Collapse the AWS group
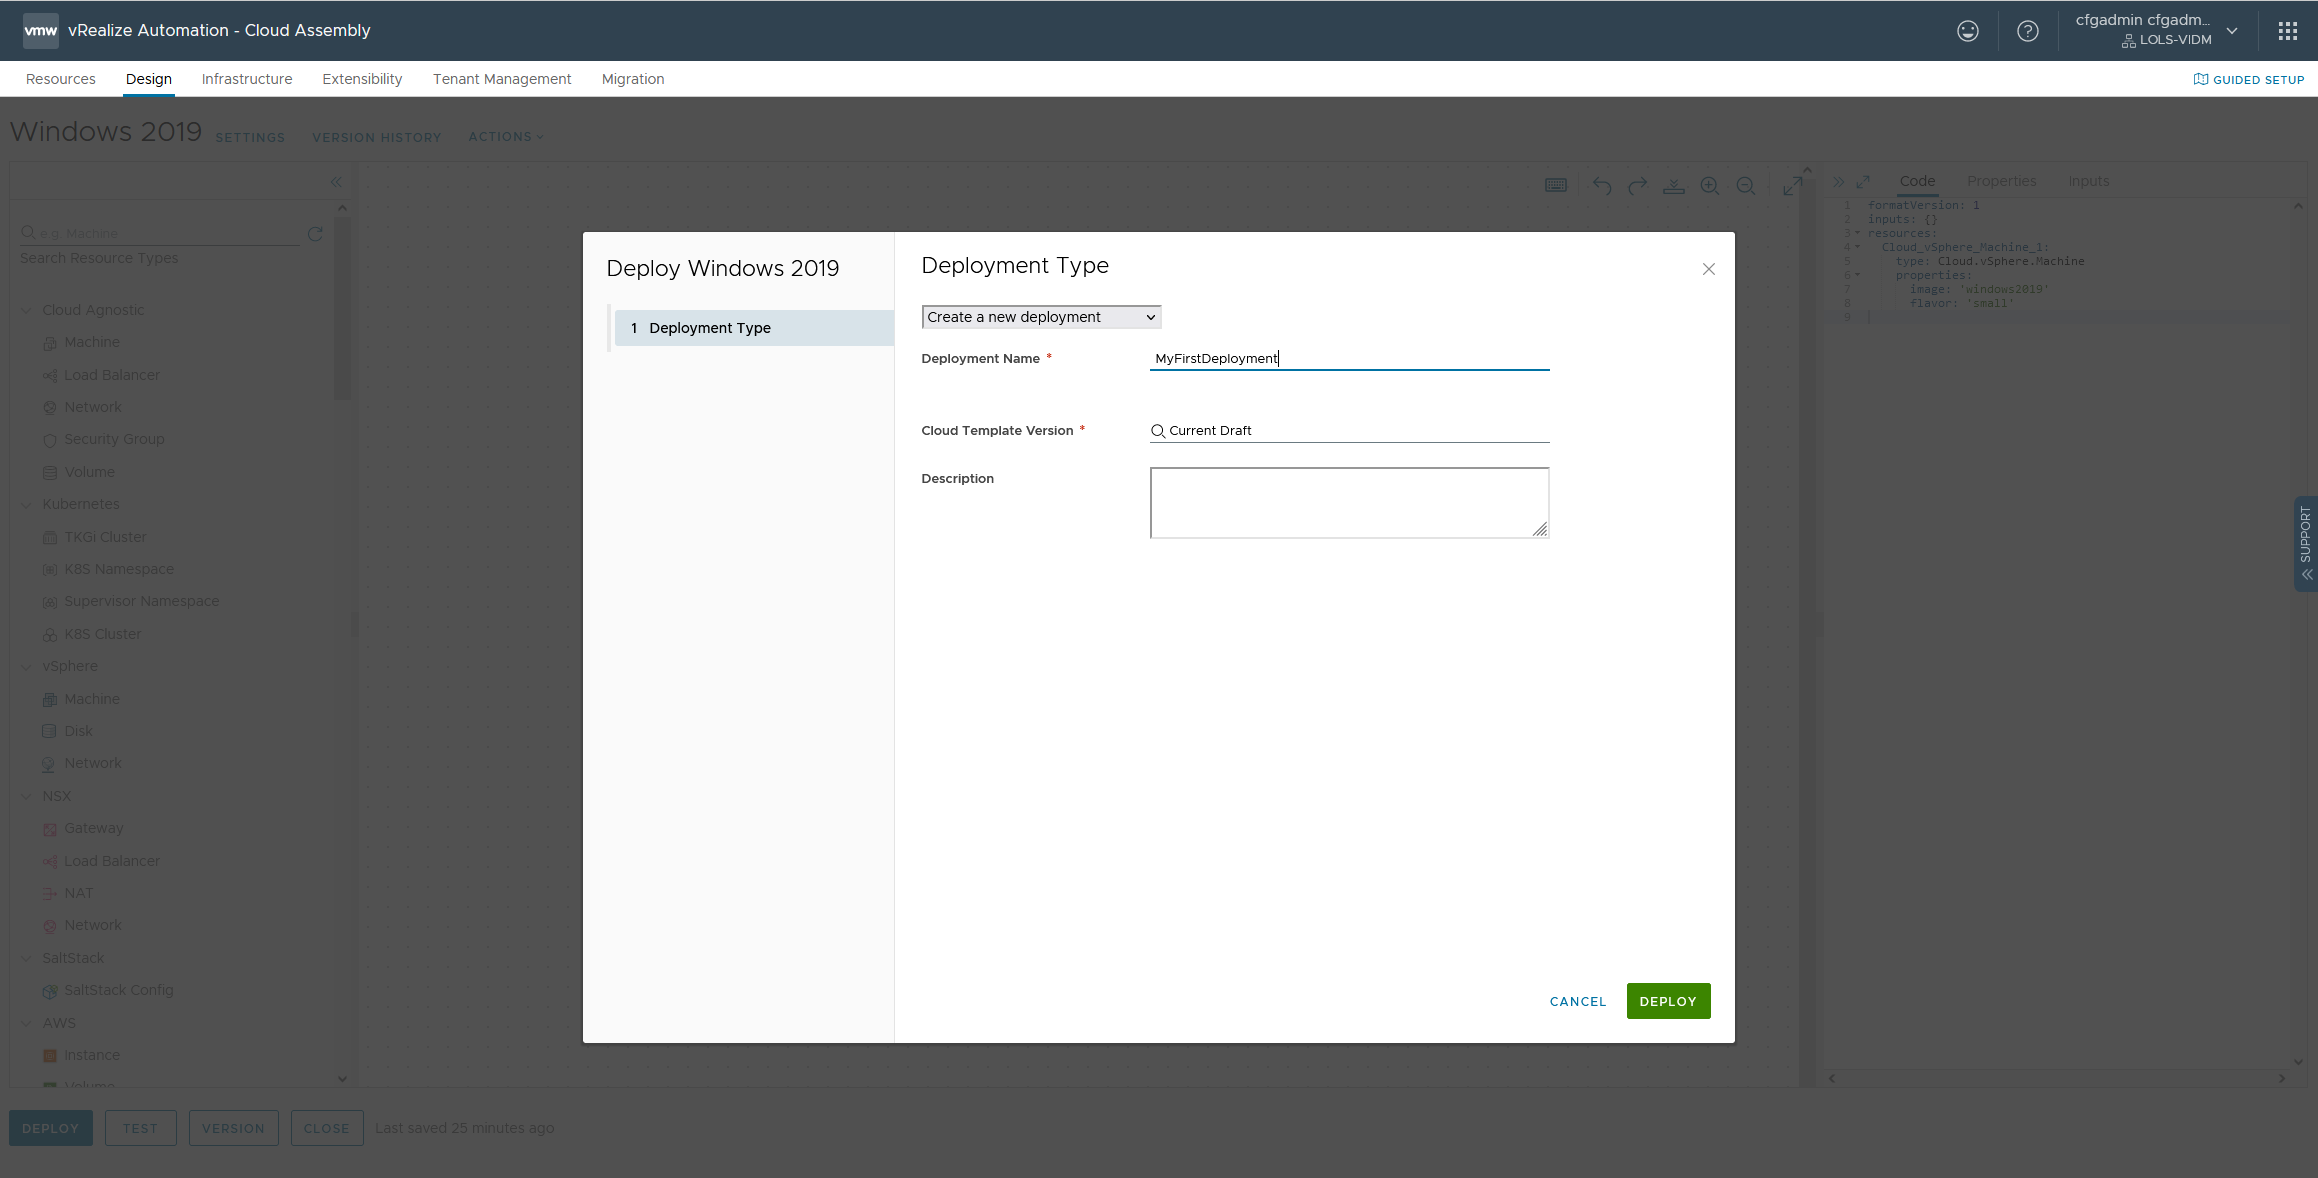Screen dimensions: 2318x1178 pyautogui.click(x=27, y=1024)
